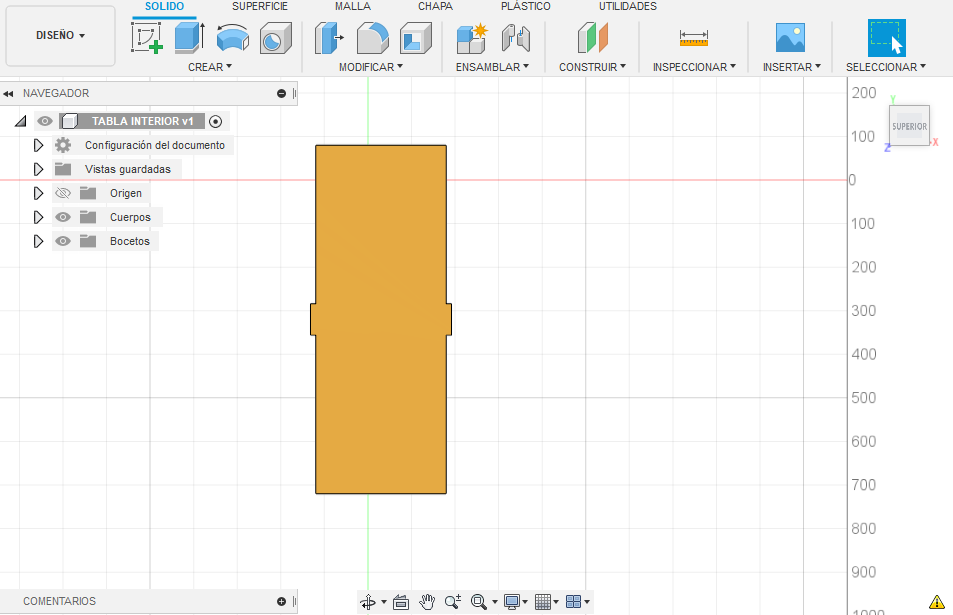Select the Vistas guardadas folder label
The image size is (953, 615).
[128, 170]
